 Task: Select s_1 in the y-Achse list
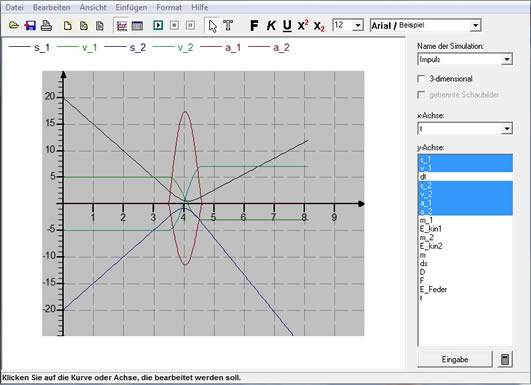pyautogui.click(x=465, y=159)
